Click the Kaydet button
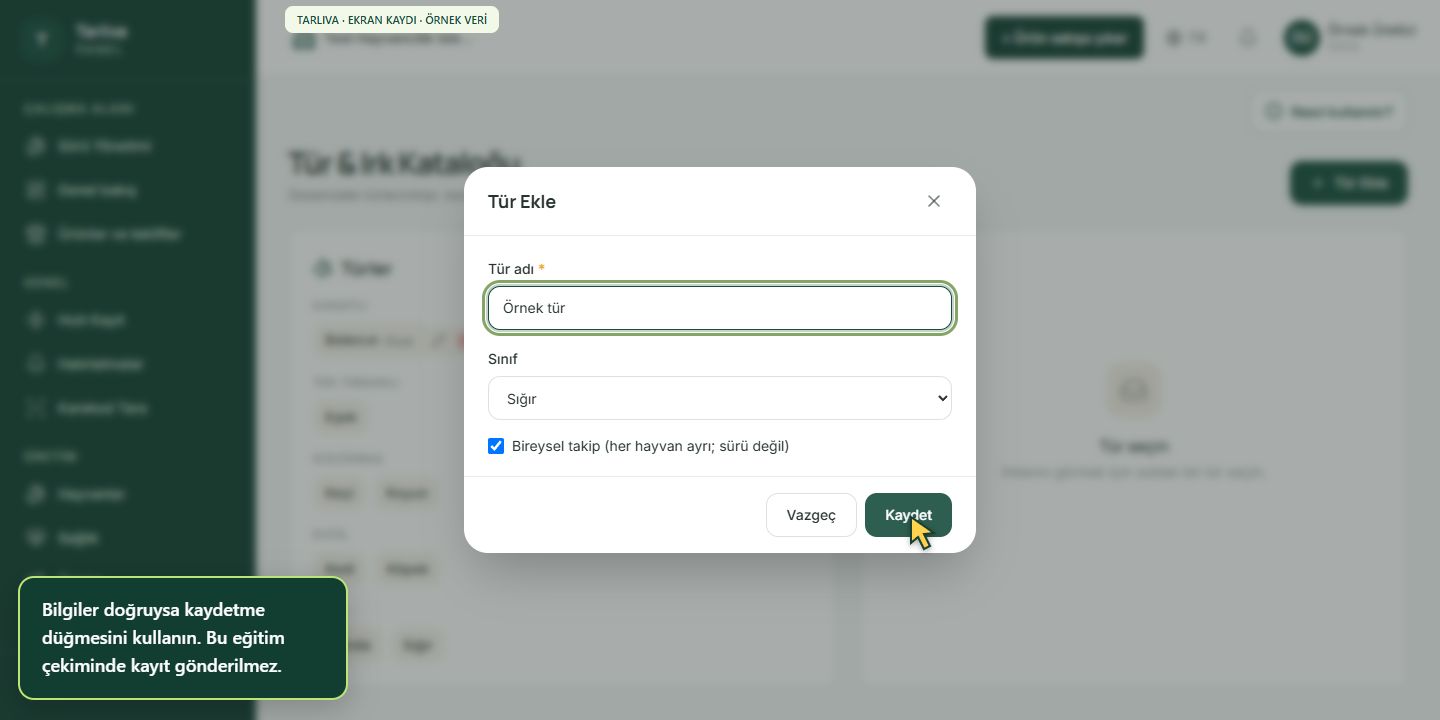The image size is (1440, 720). 908,515
